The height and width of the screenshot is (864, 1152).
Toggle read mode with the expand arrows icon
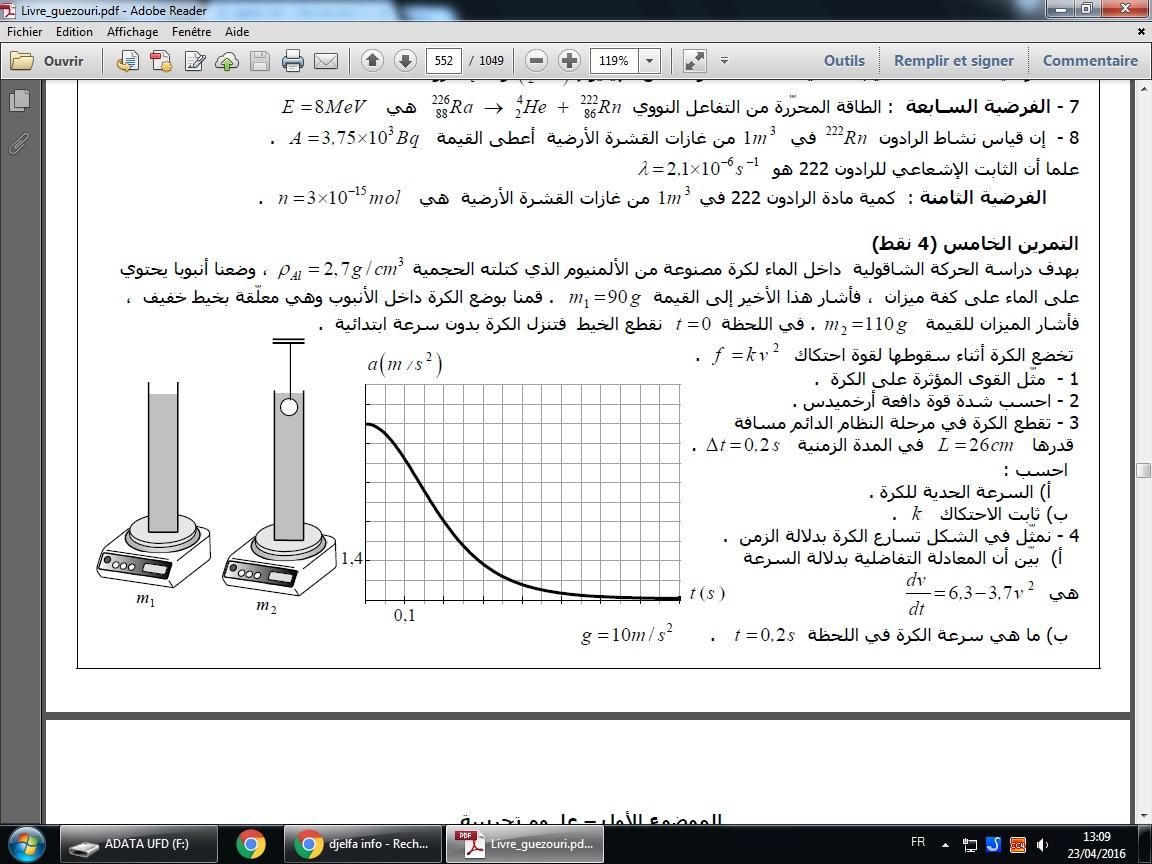(694, 60)
